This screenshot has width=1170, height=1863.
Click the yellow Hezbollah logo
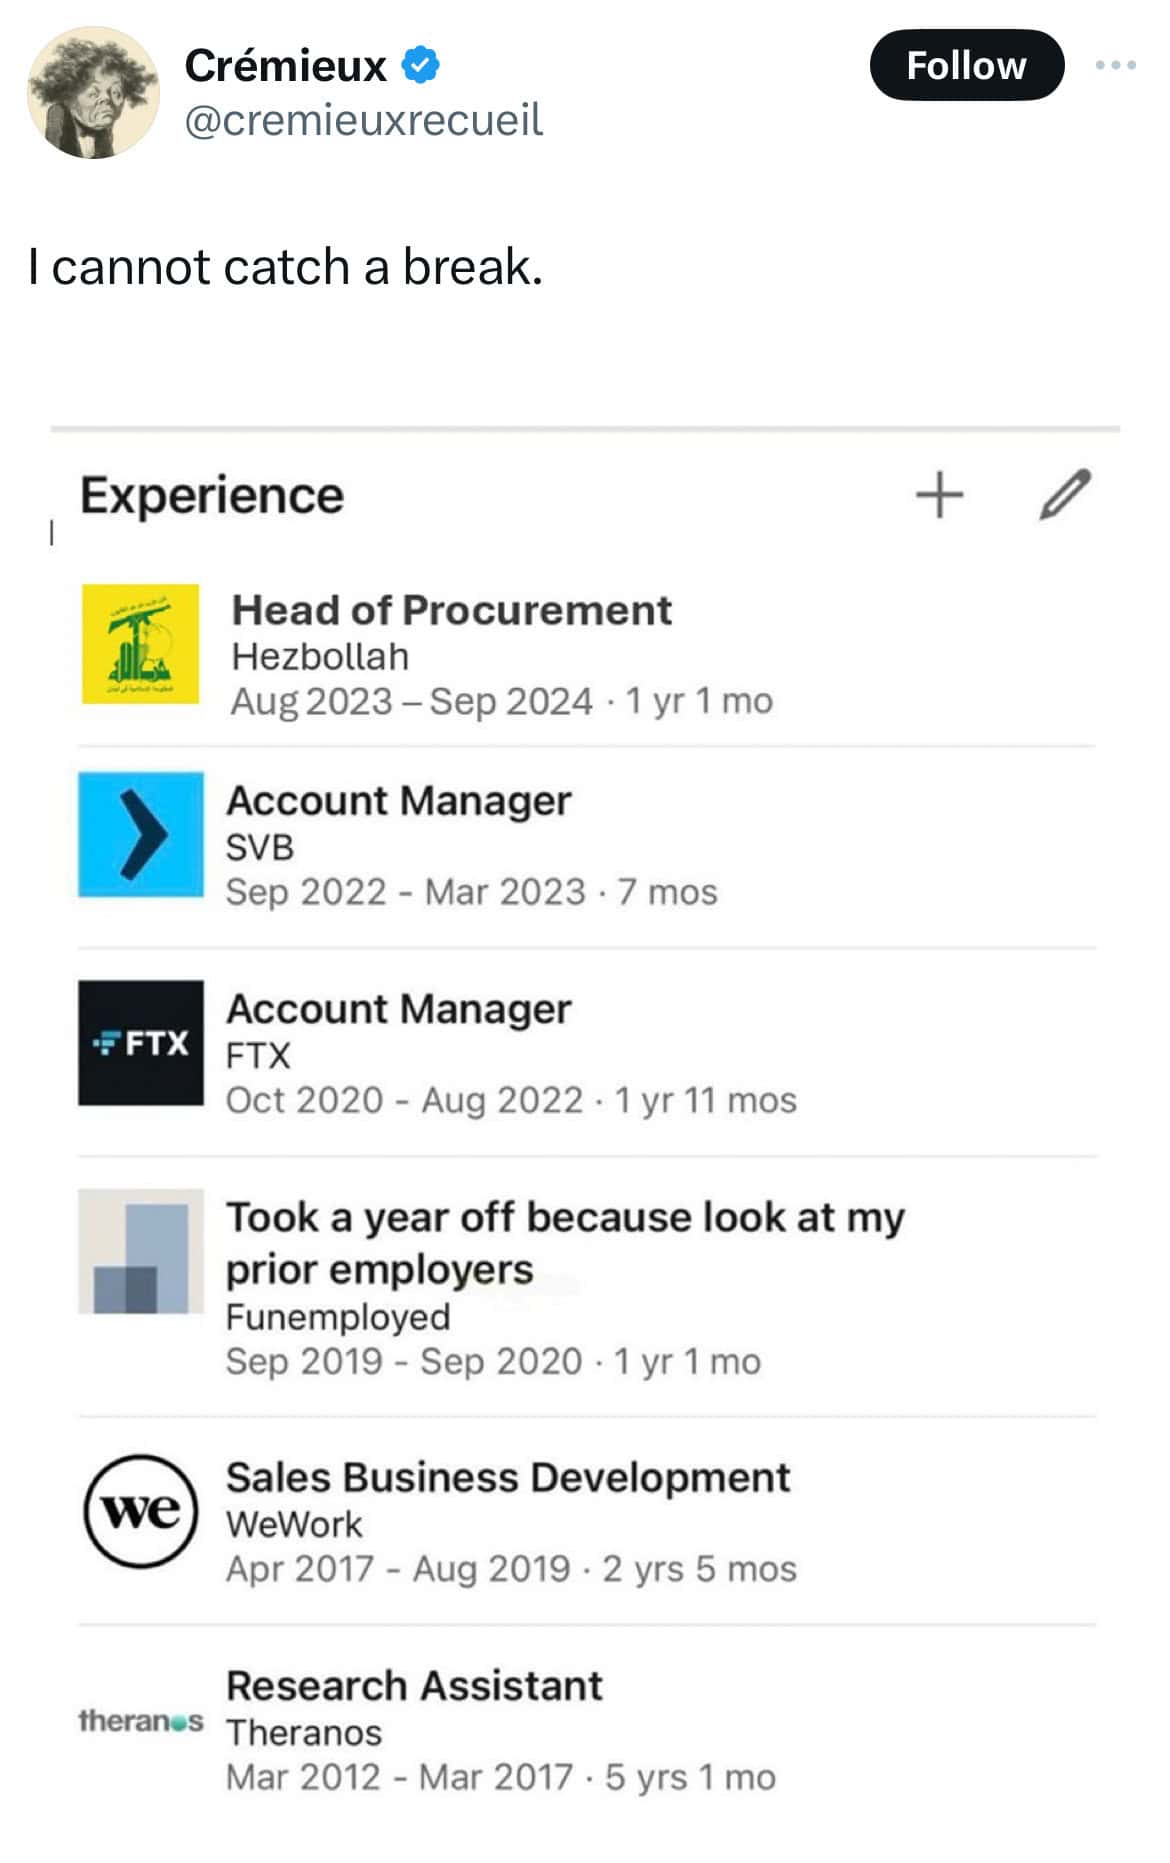pyautogui.click(x=140, y=644)
